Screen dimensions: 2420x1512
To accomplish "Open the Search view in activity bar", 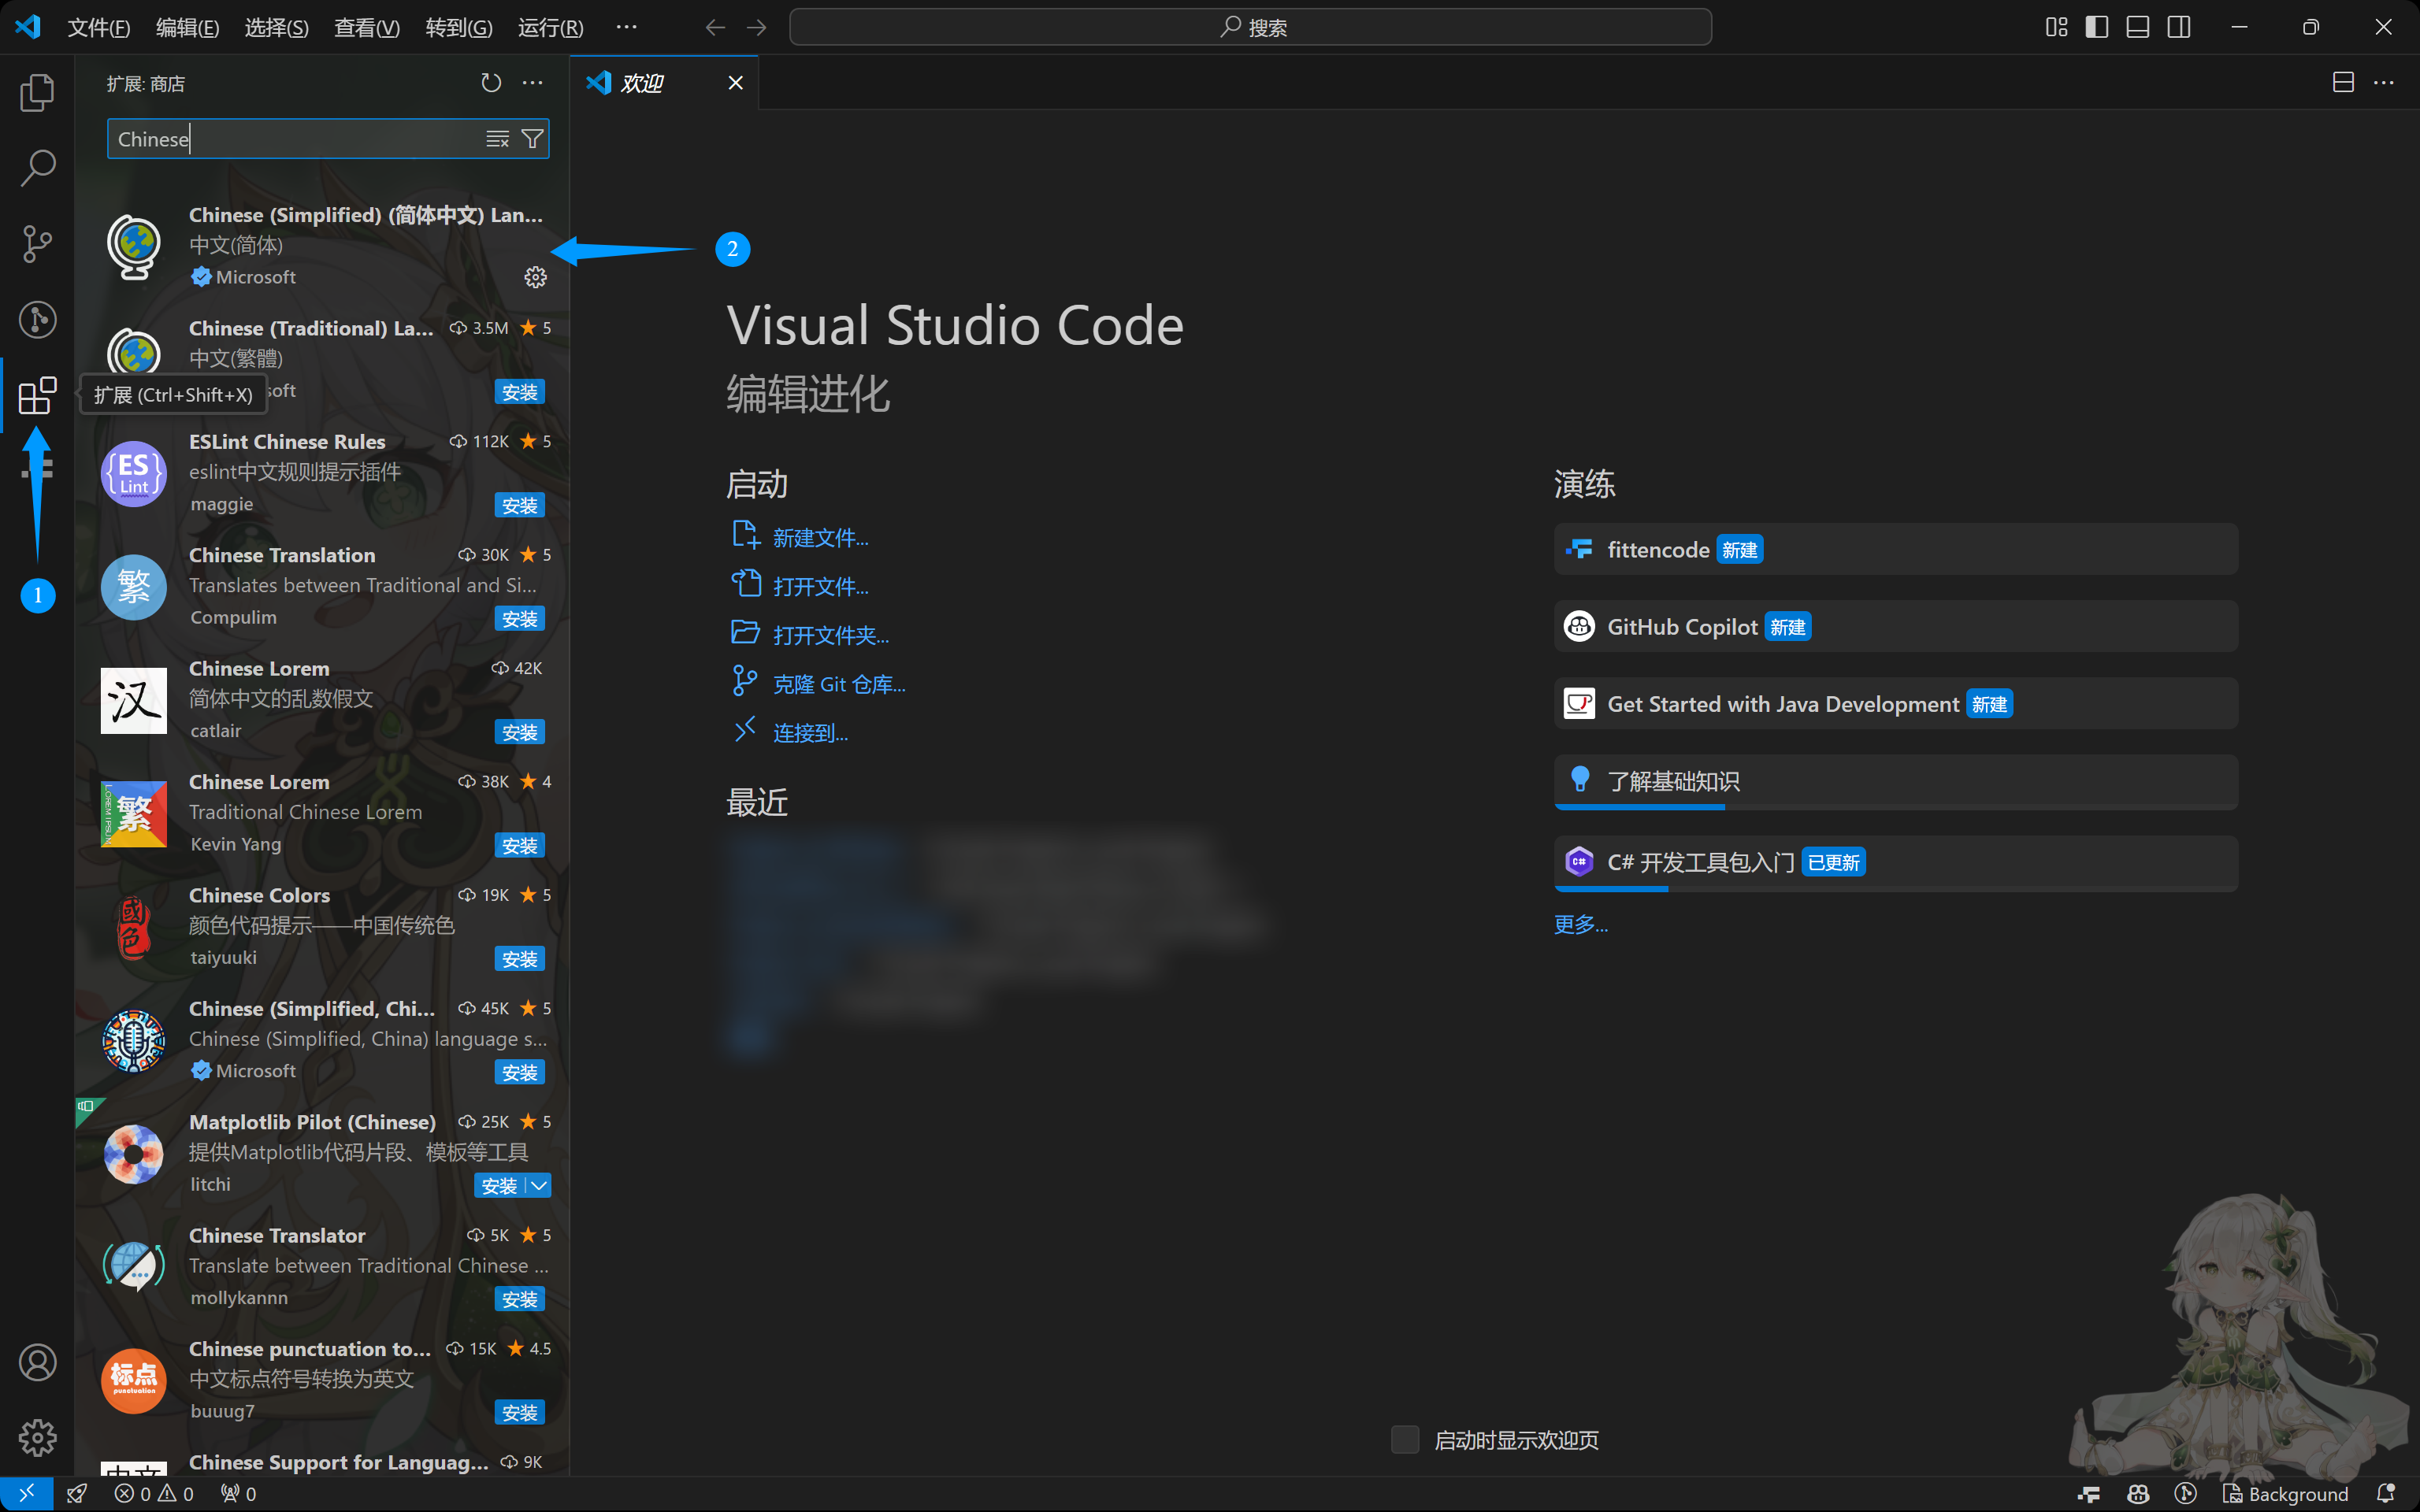I will tap(37, 168).
